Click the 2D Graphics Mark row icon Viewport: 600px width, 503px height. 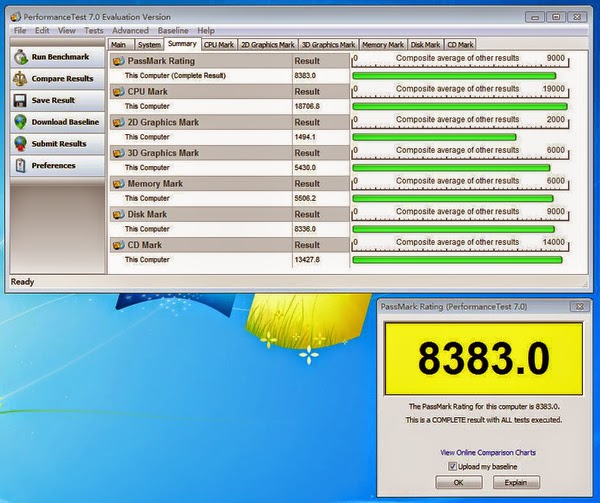tap(119, 122)
